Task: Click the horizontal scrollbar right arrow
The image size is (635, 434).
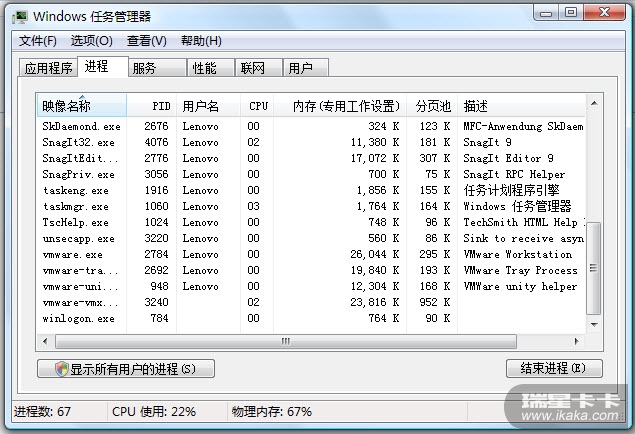Action: pos(577,341)
